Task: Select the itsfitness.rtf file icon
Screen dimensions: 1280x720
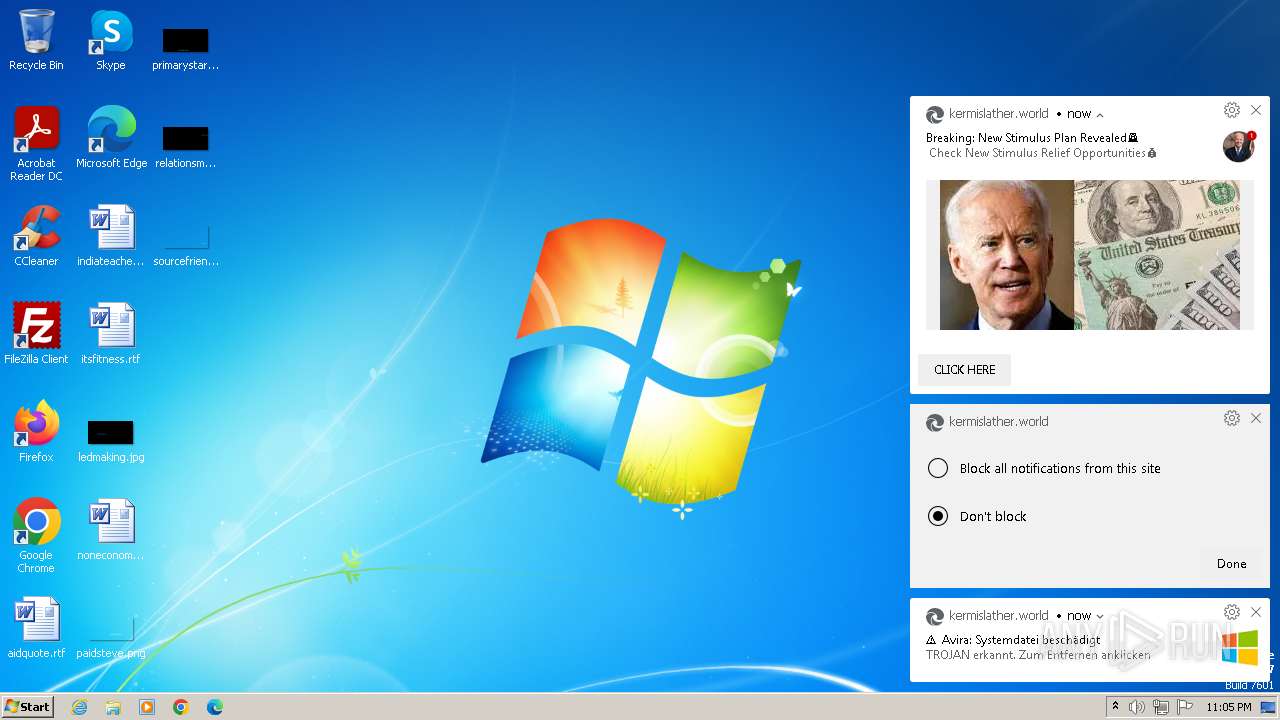Action: [x=111, y=334]
